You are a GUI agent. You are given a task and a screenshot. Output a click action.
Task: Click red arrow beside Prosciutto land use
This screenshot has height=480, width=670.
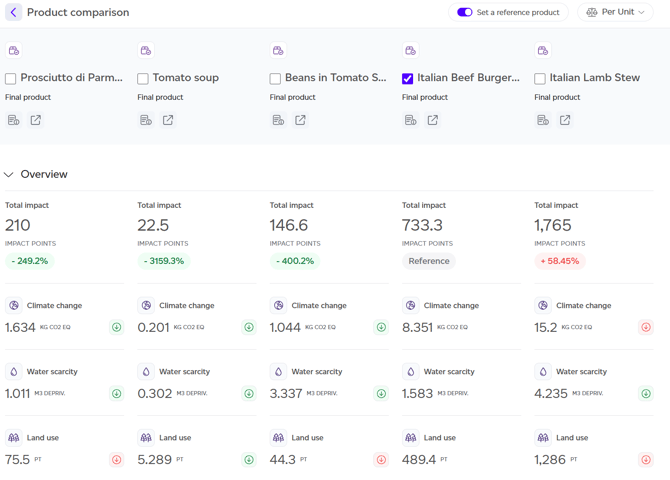tap(116, 460)
